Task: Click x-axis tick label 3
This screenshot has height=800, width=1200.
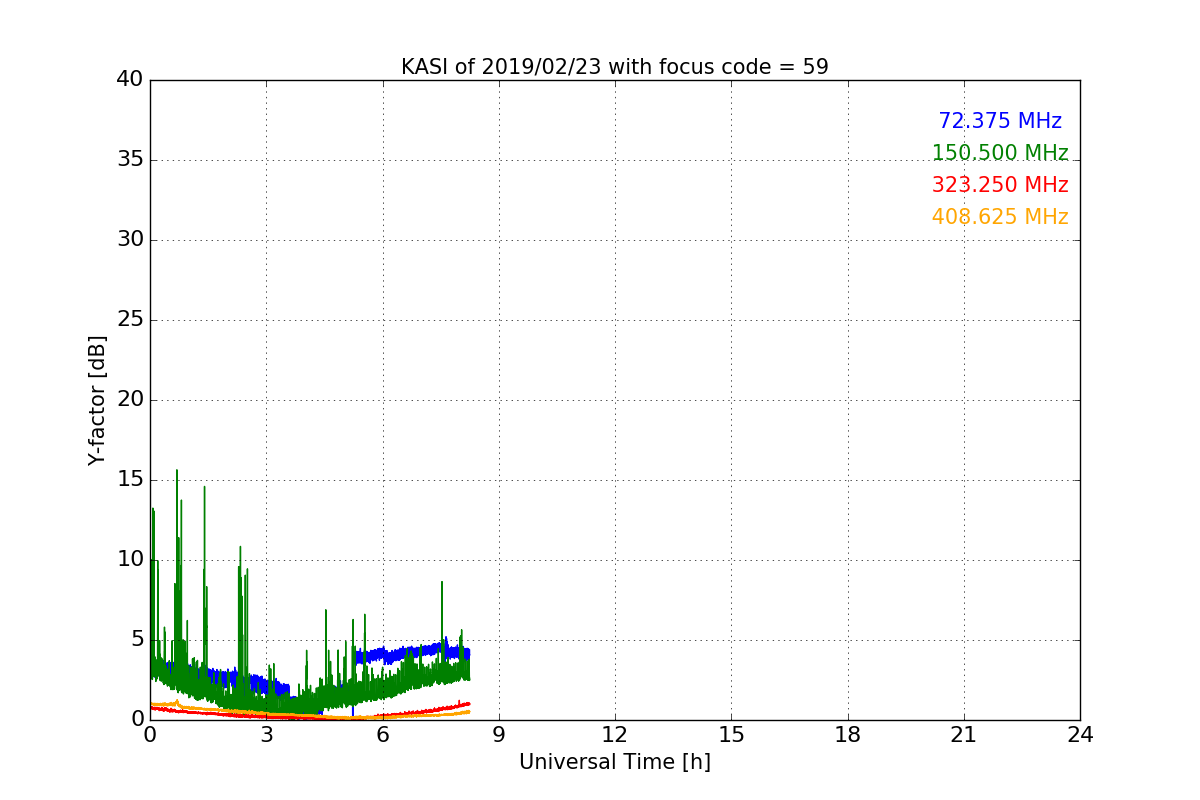Action: (266, 735)
